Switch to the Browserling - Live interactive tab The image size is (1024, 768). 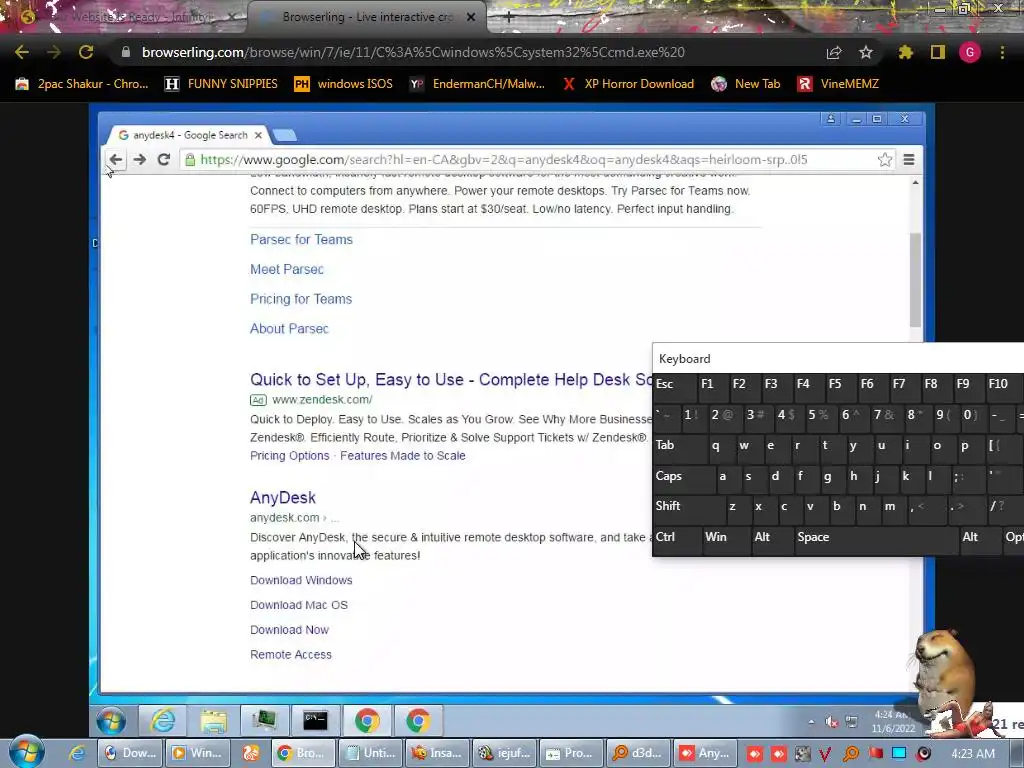pos(366,17)
